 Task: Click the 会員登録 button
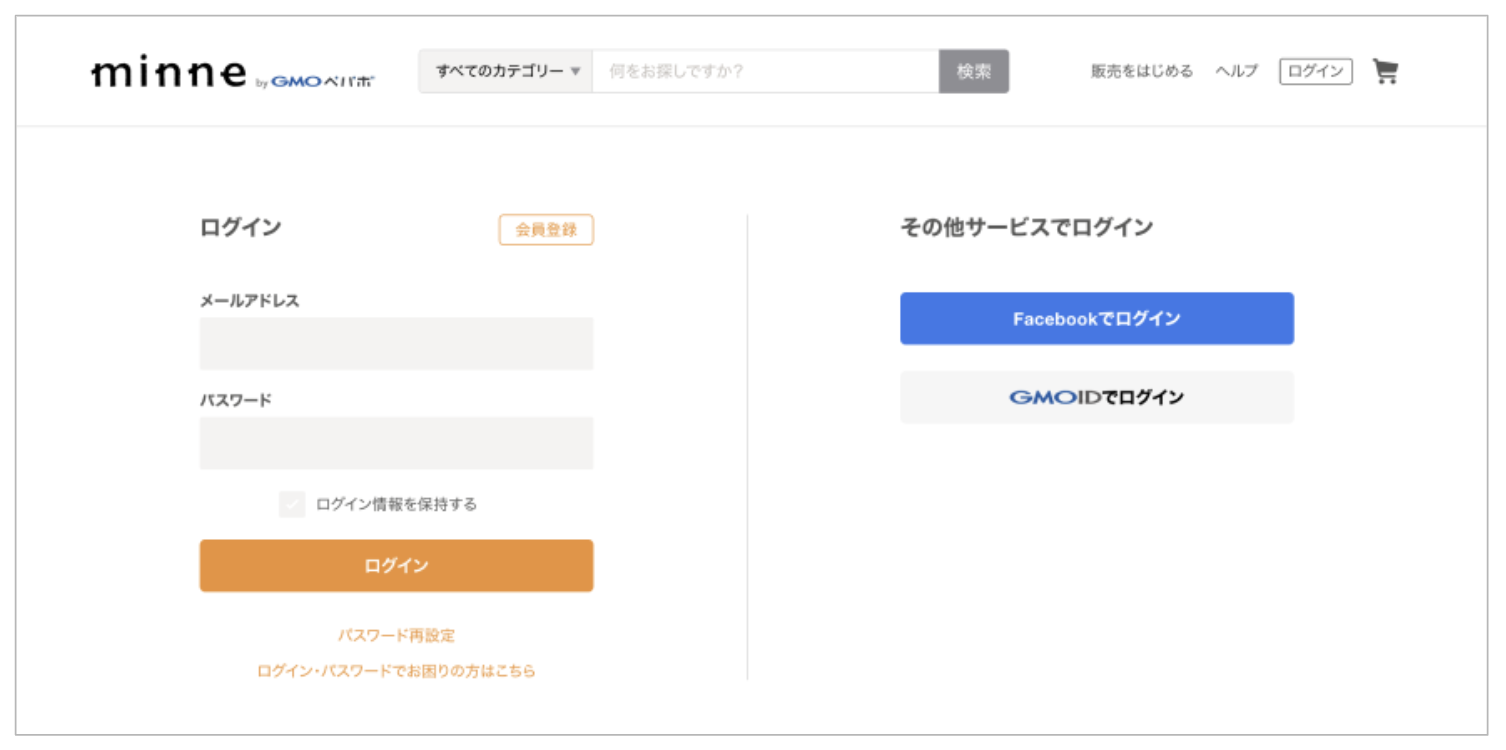(546, 230)
